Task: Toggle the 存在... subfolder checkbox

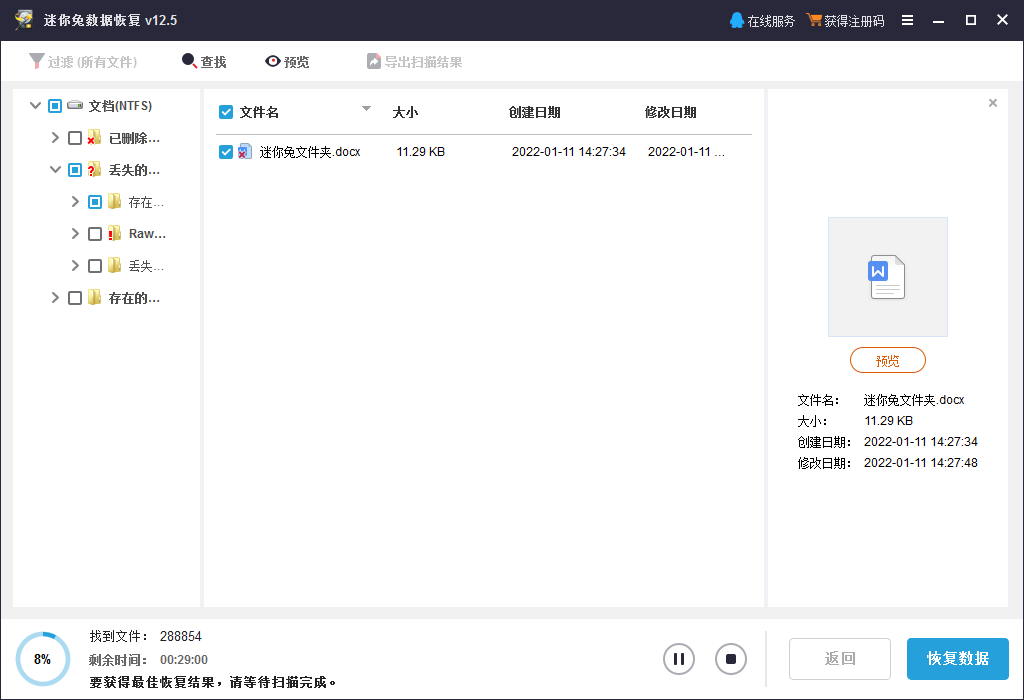Action: [95, 202]
